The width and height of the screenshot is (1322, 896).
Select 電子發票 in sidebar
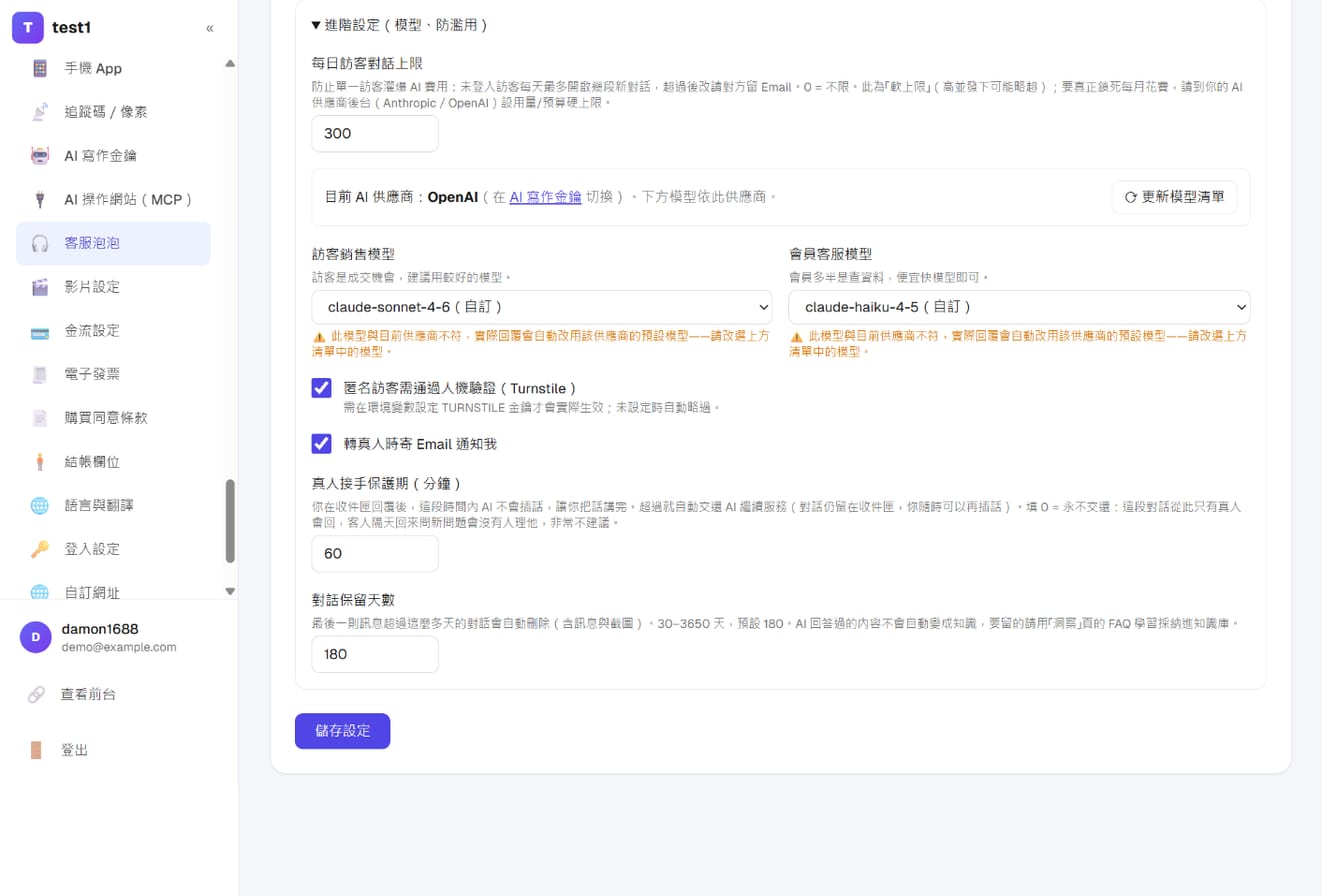pyautogui.click(x=113, y=374)
